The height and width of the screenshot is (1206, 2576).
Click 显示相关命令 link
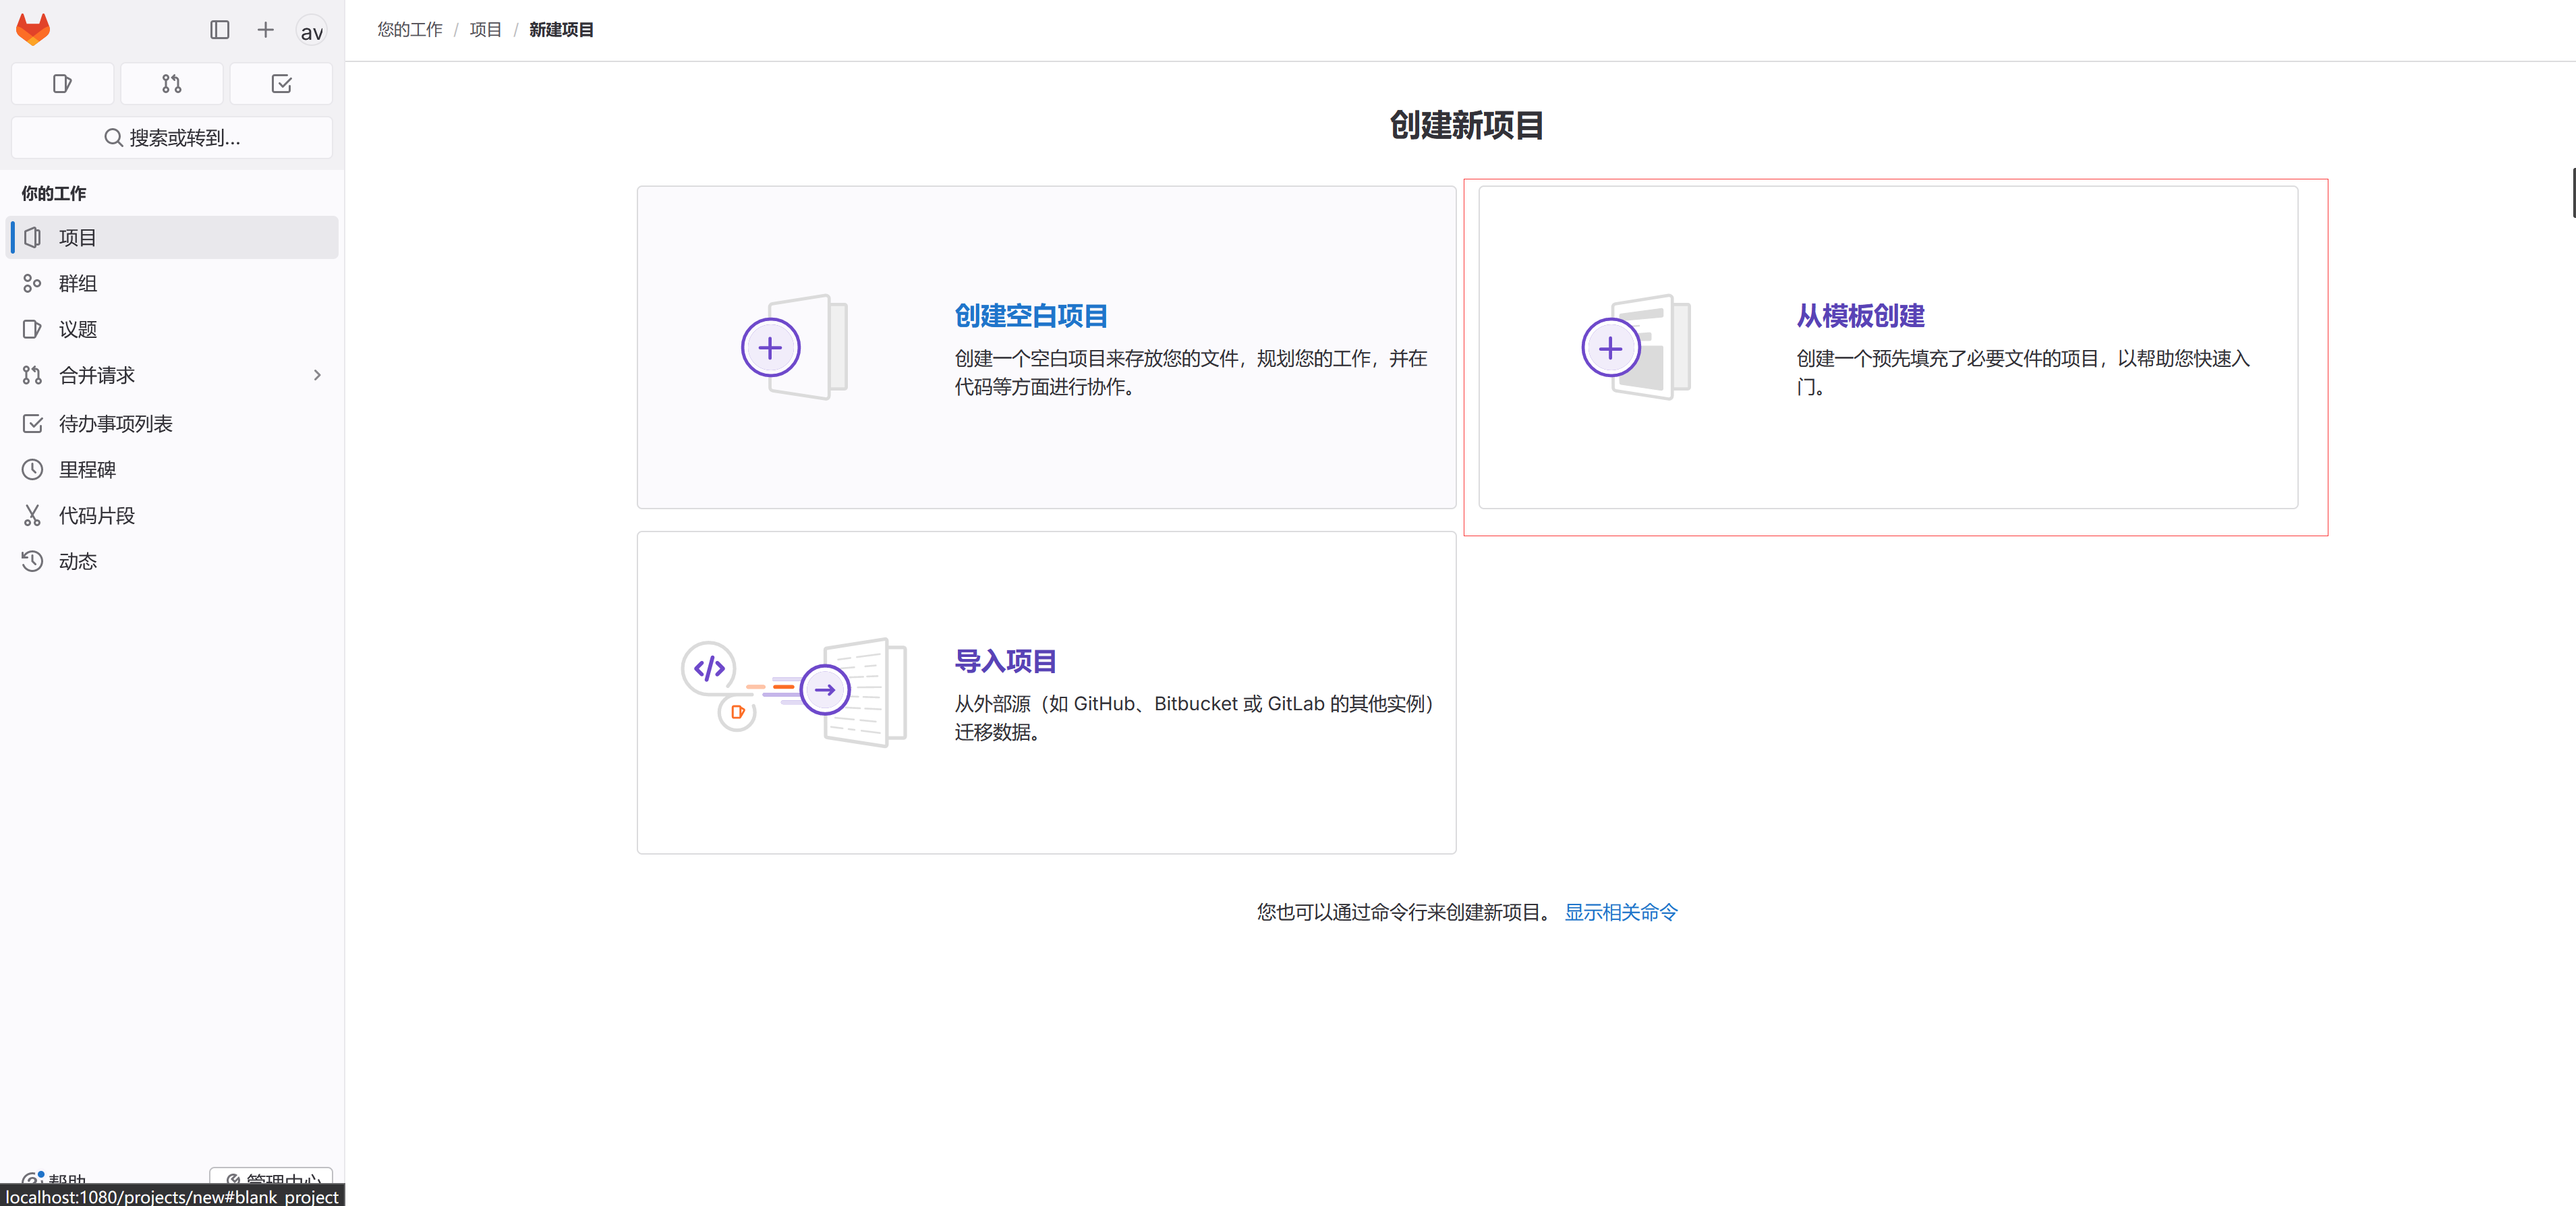click(1621, 912)
